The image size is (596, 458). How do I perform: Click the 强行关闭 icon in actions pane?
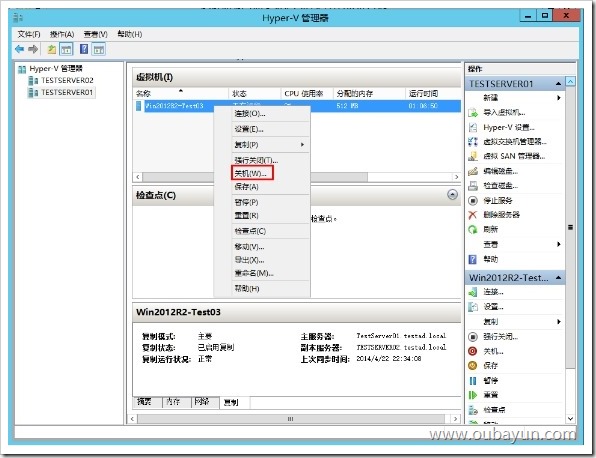click(x=473, y=337)
